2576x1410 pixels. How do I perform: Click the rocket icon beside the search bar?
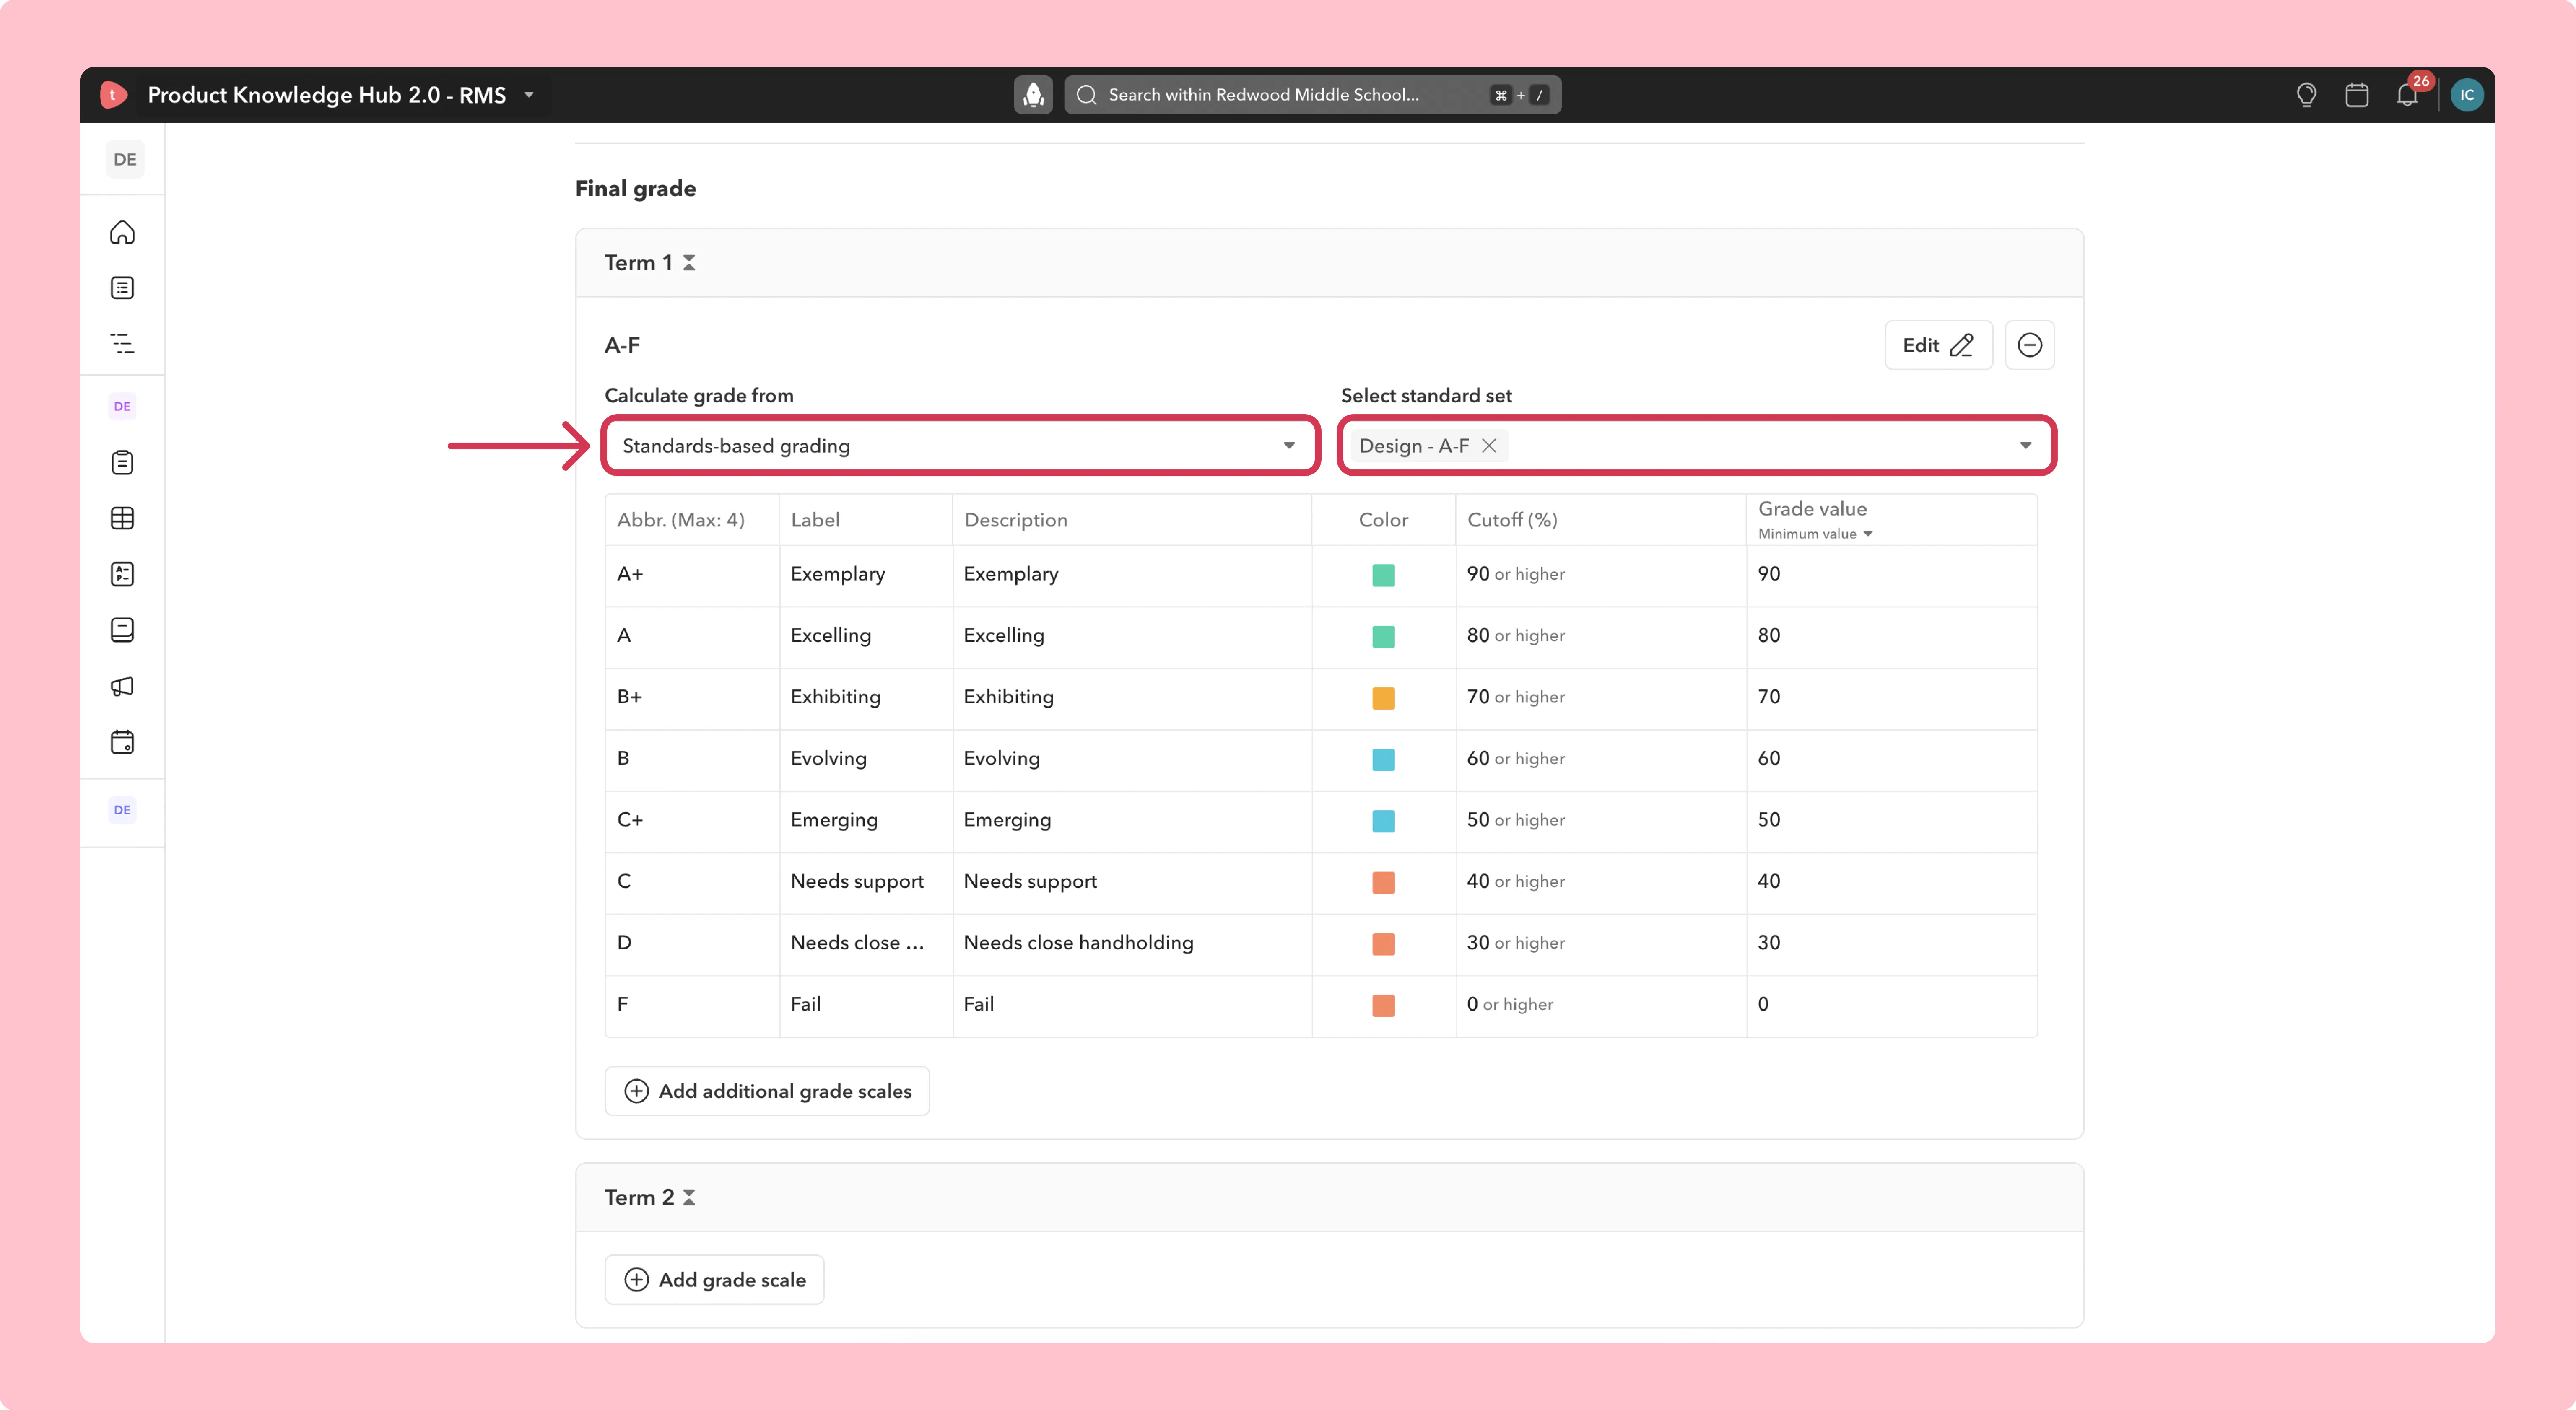(x=1033, y=95)
